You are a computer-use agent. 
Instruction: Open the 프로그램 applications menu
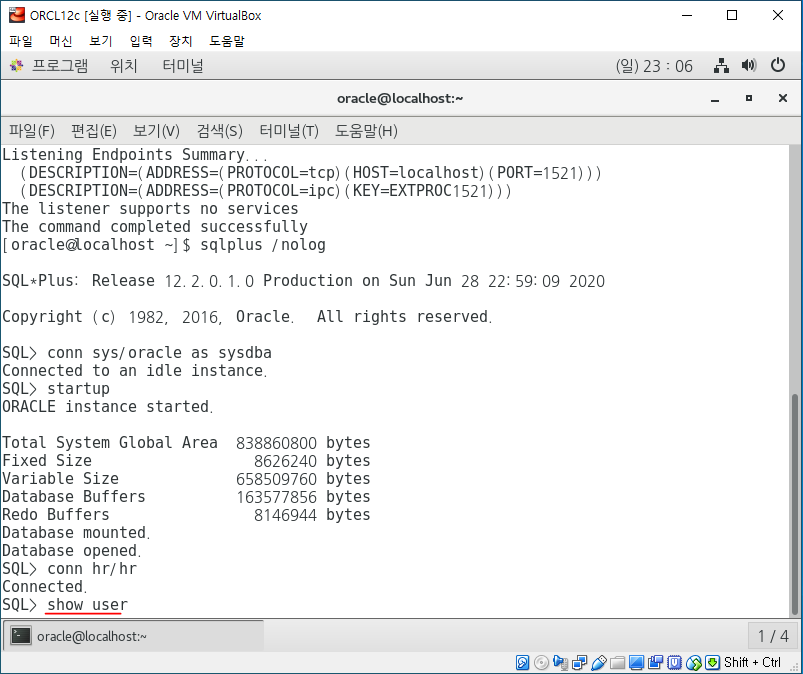(60, 66)
